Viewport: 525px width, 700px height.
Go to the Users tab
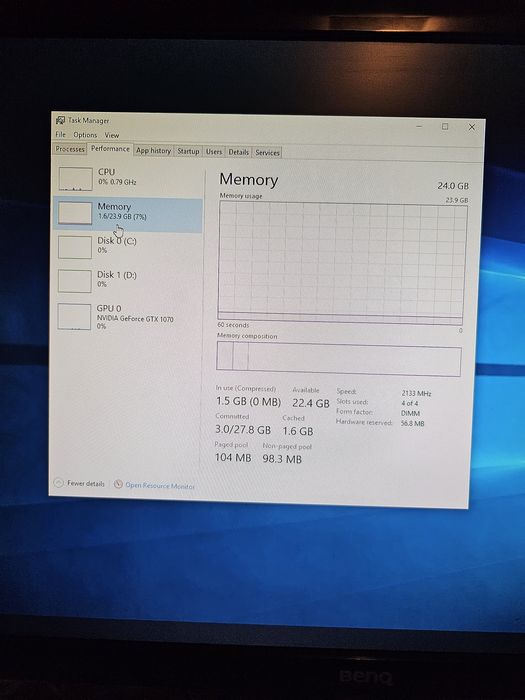213,152
